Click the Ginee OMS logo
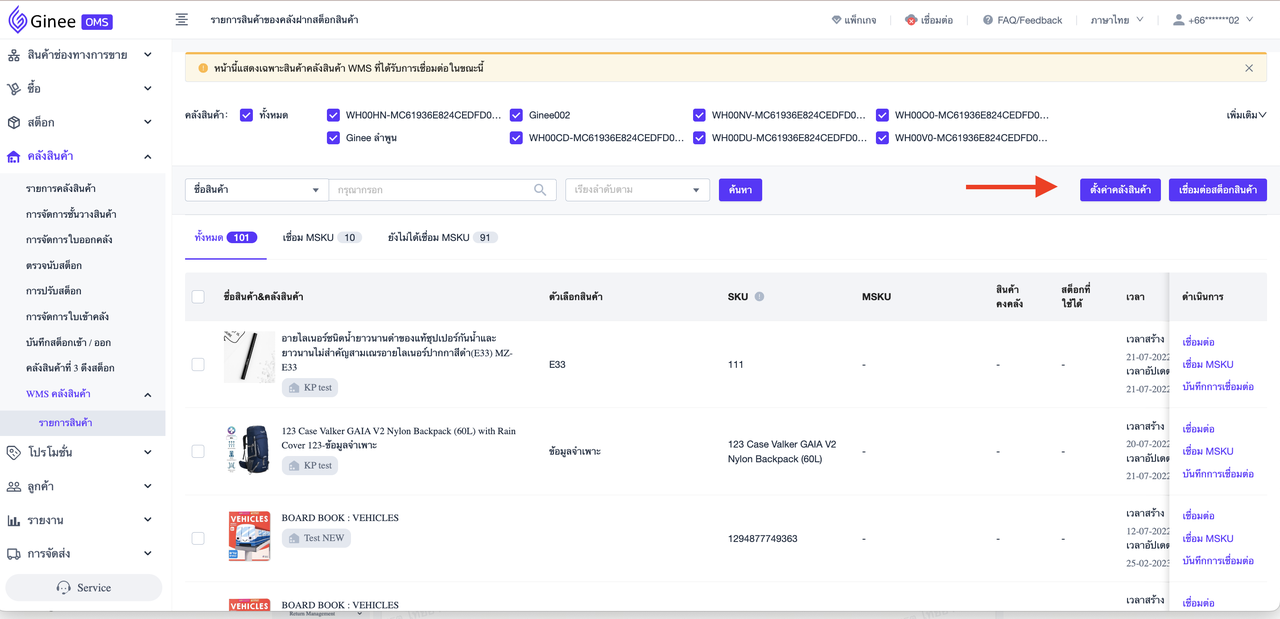1280x619 pixels. coord(60,20)
